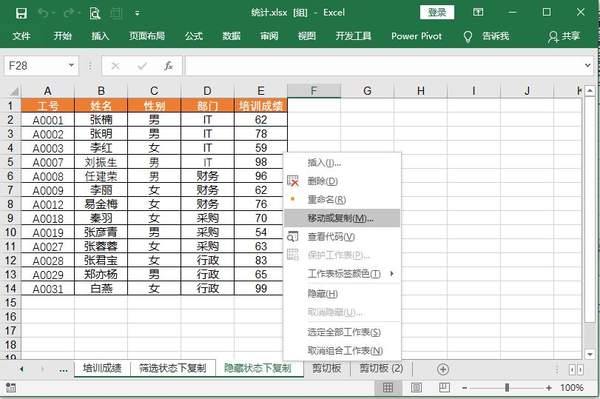Choose 删除(D) from context menu

pyautogui.click(x=342, y=181)
